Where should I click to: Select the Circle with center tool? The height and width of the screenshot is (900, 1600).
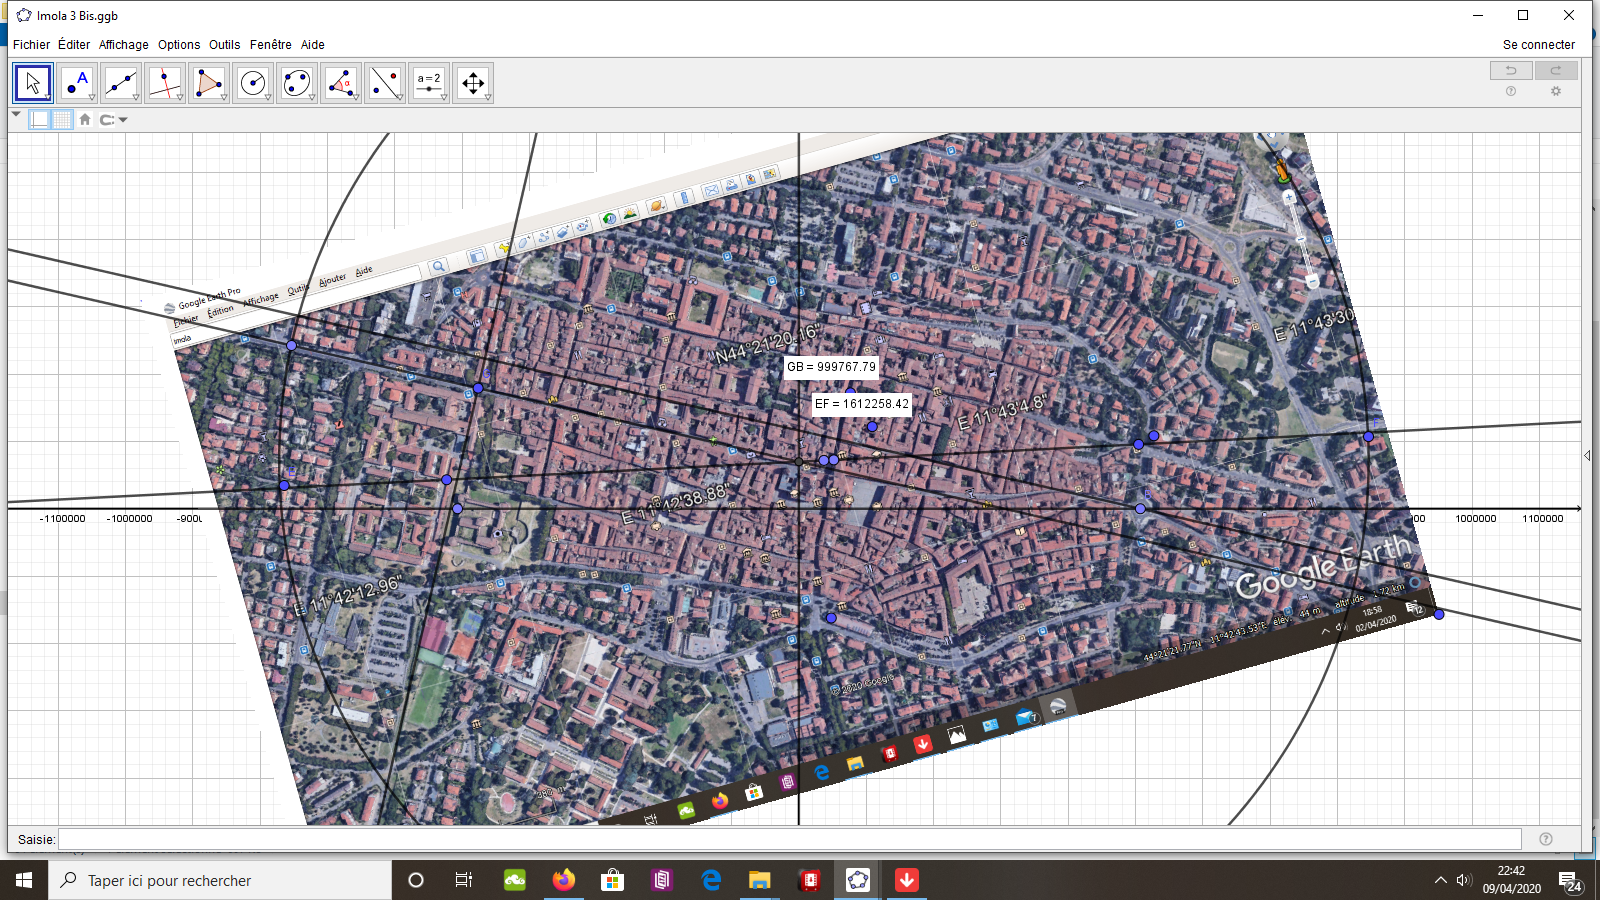click(x=253, y=83)
